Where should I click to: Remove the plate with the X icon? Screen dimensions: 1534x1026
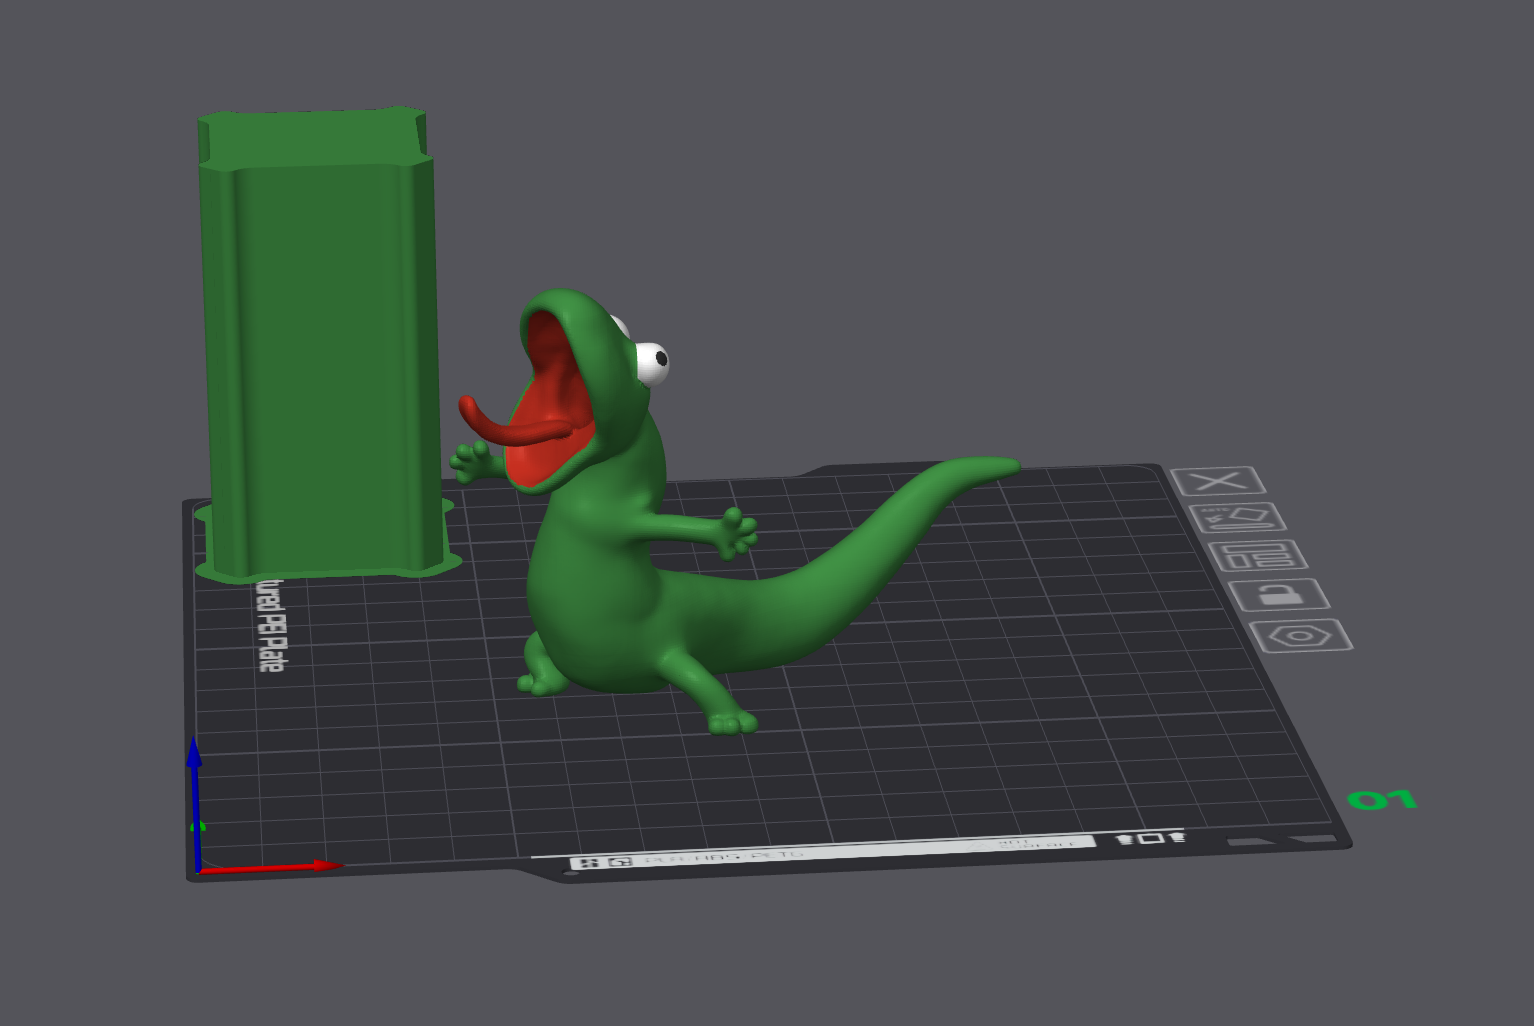pos(1218,481)
